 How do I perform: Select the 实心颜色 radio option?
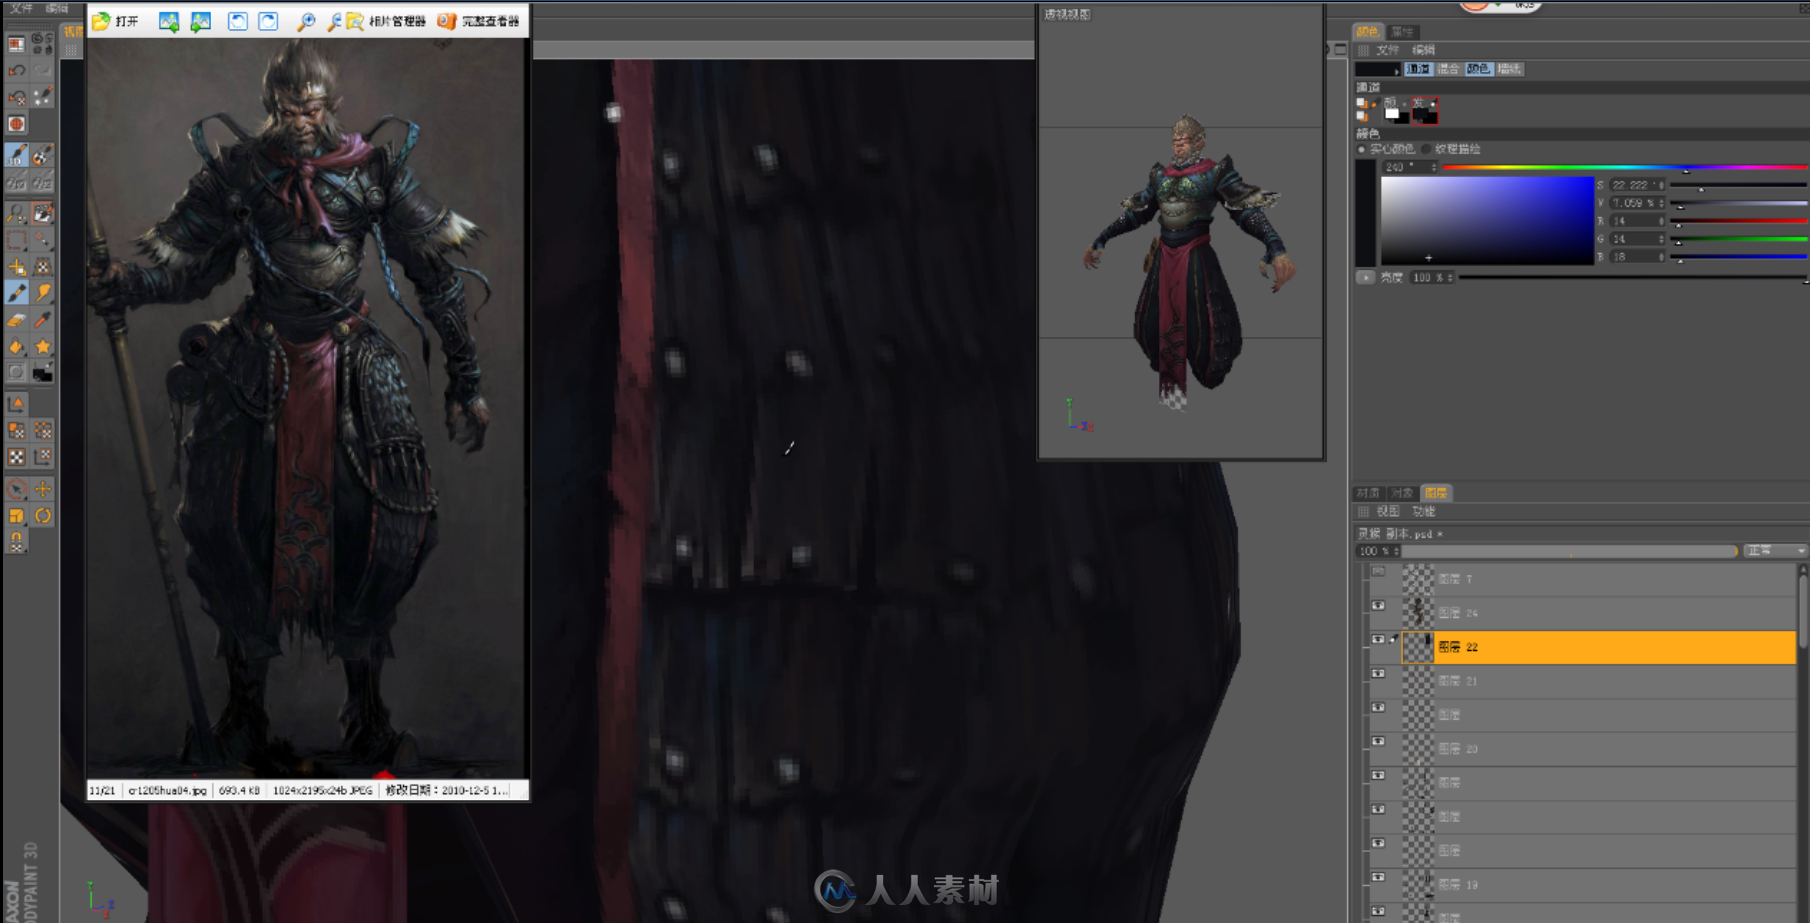1362,149
